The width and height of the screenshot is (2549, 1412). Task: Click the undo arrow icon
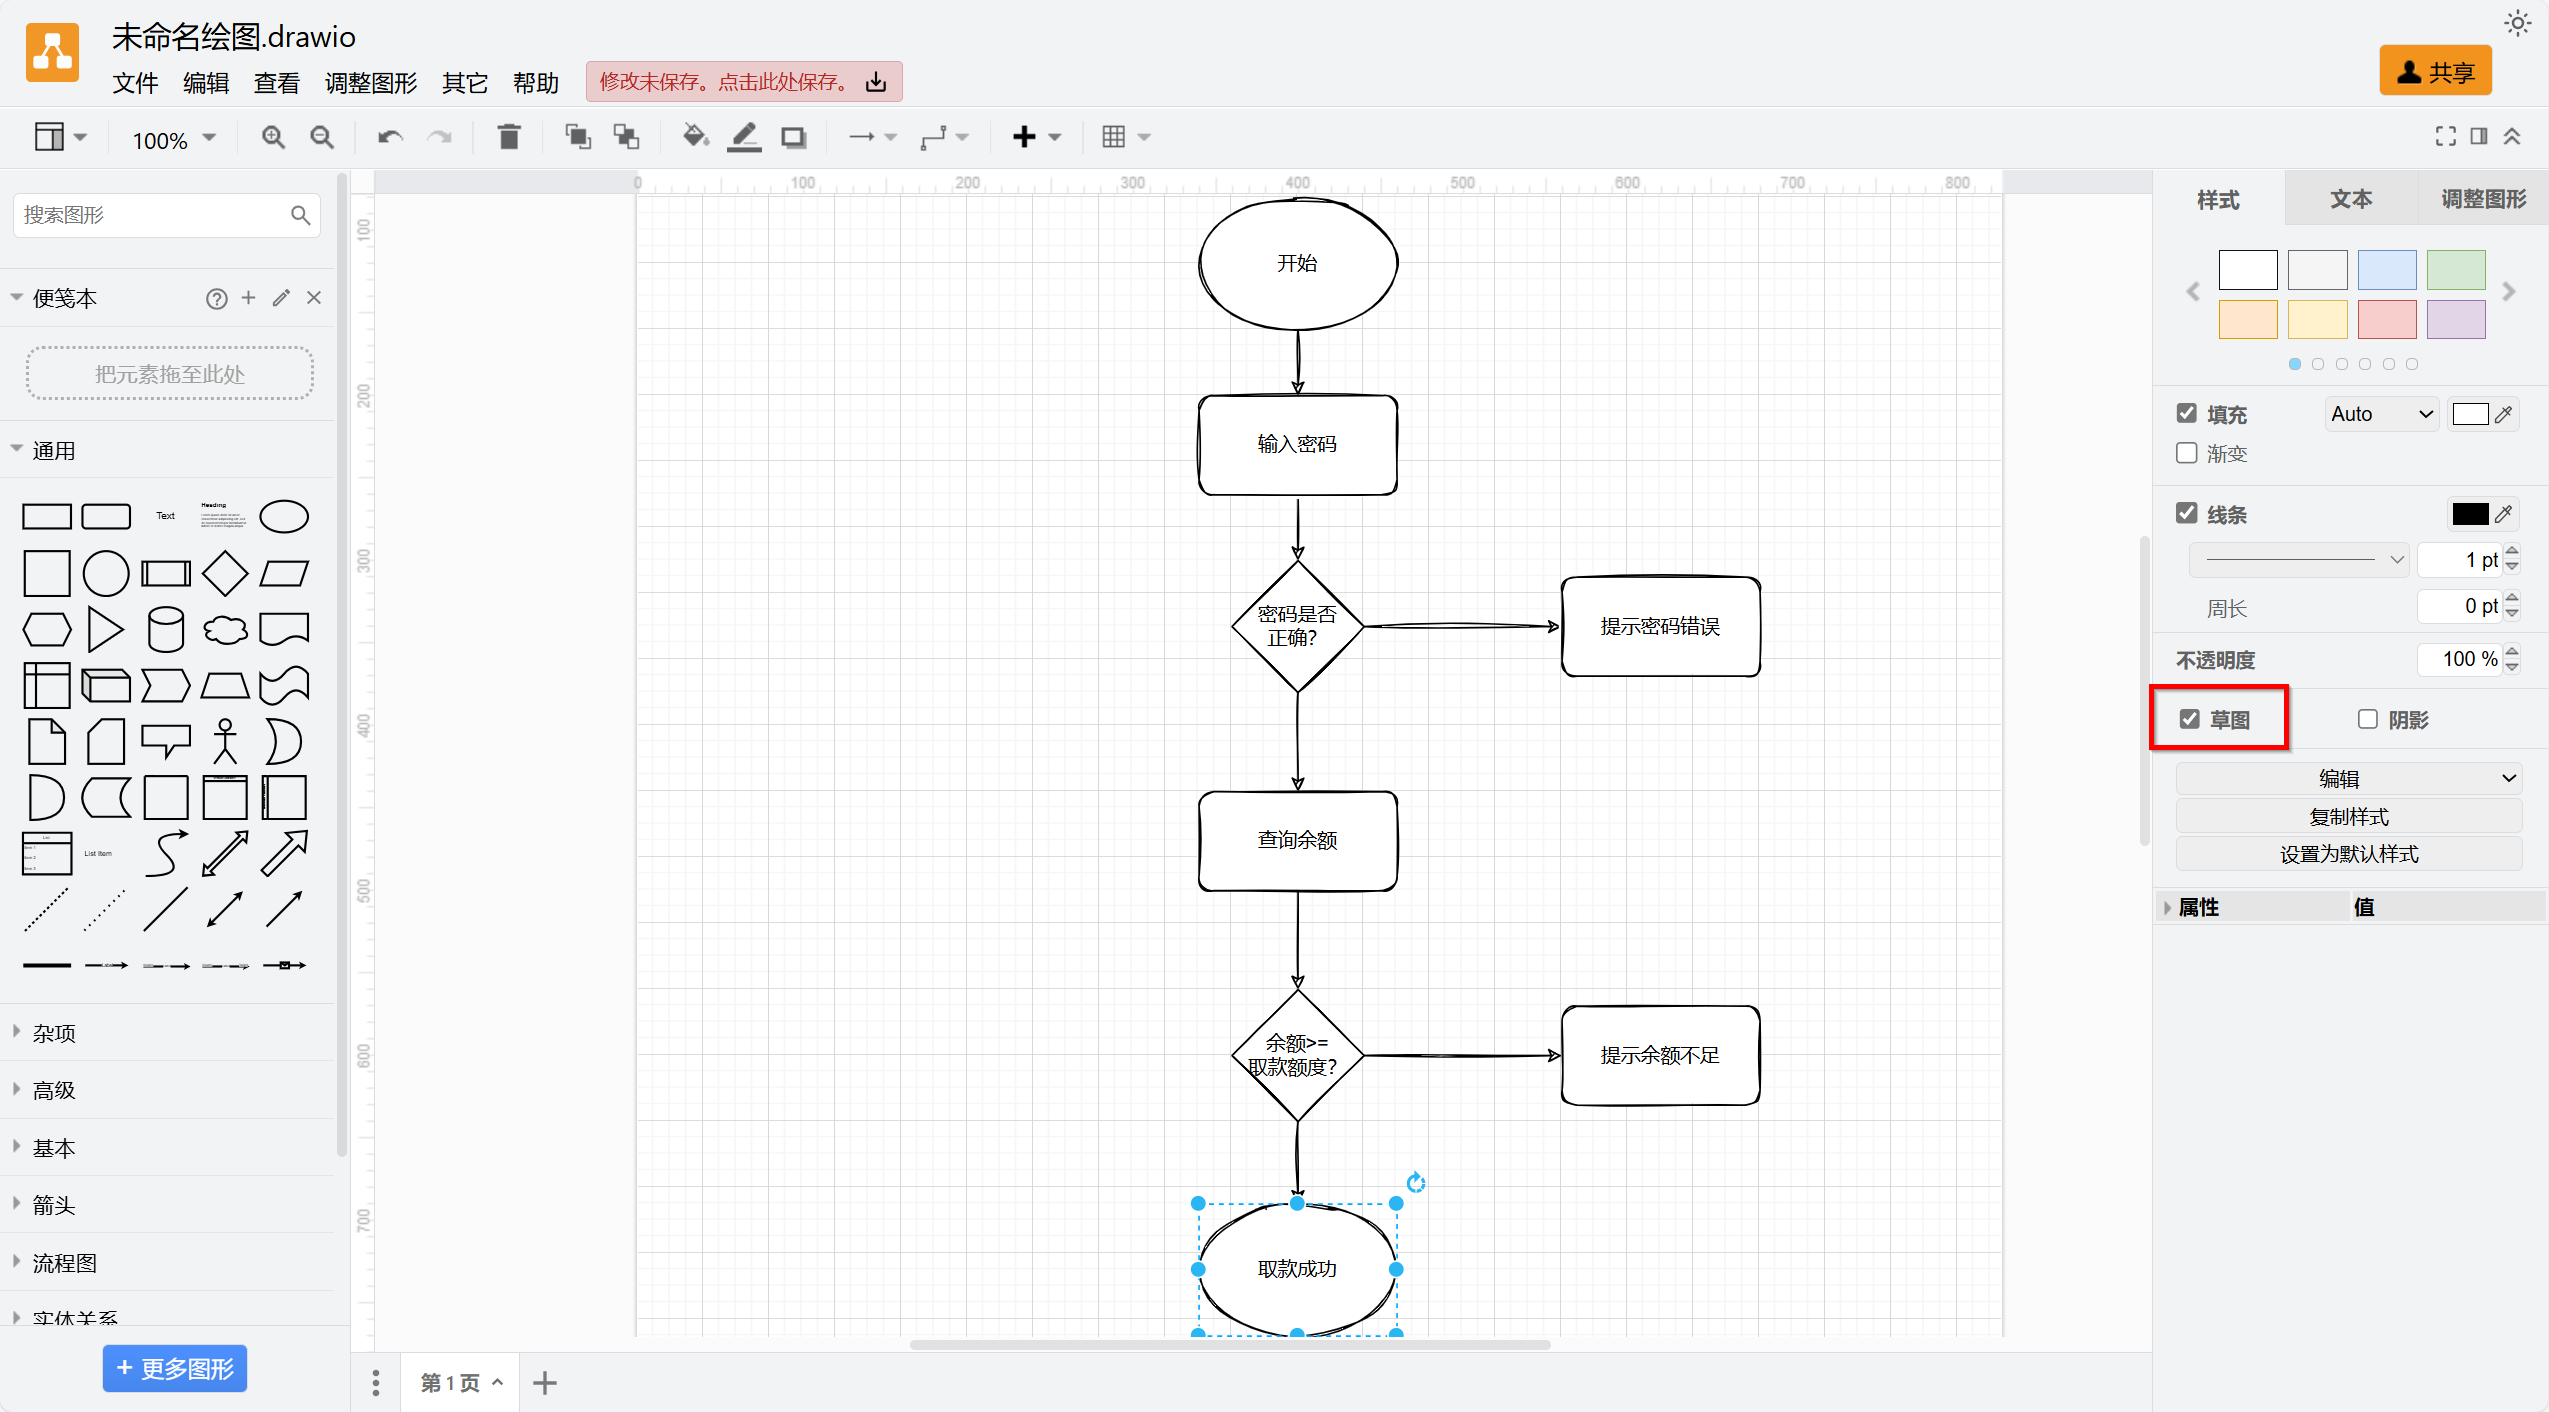[390, 137]
